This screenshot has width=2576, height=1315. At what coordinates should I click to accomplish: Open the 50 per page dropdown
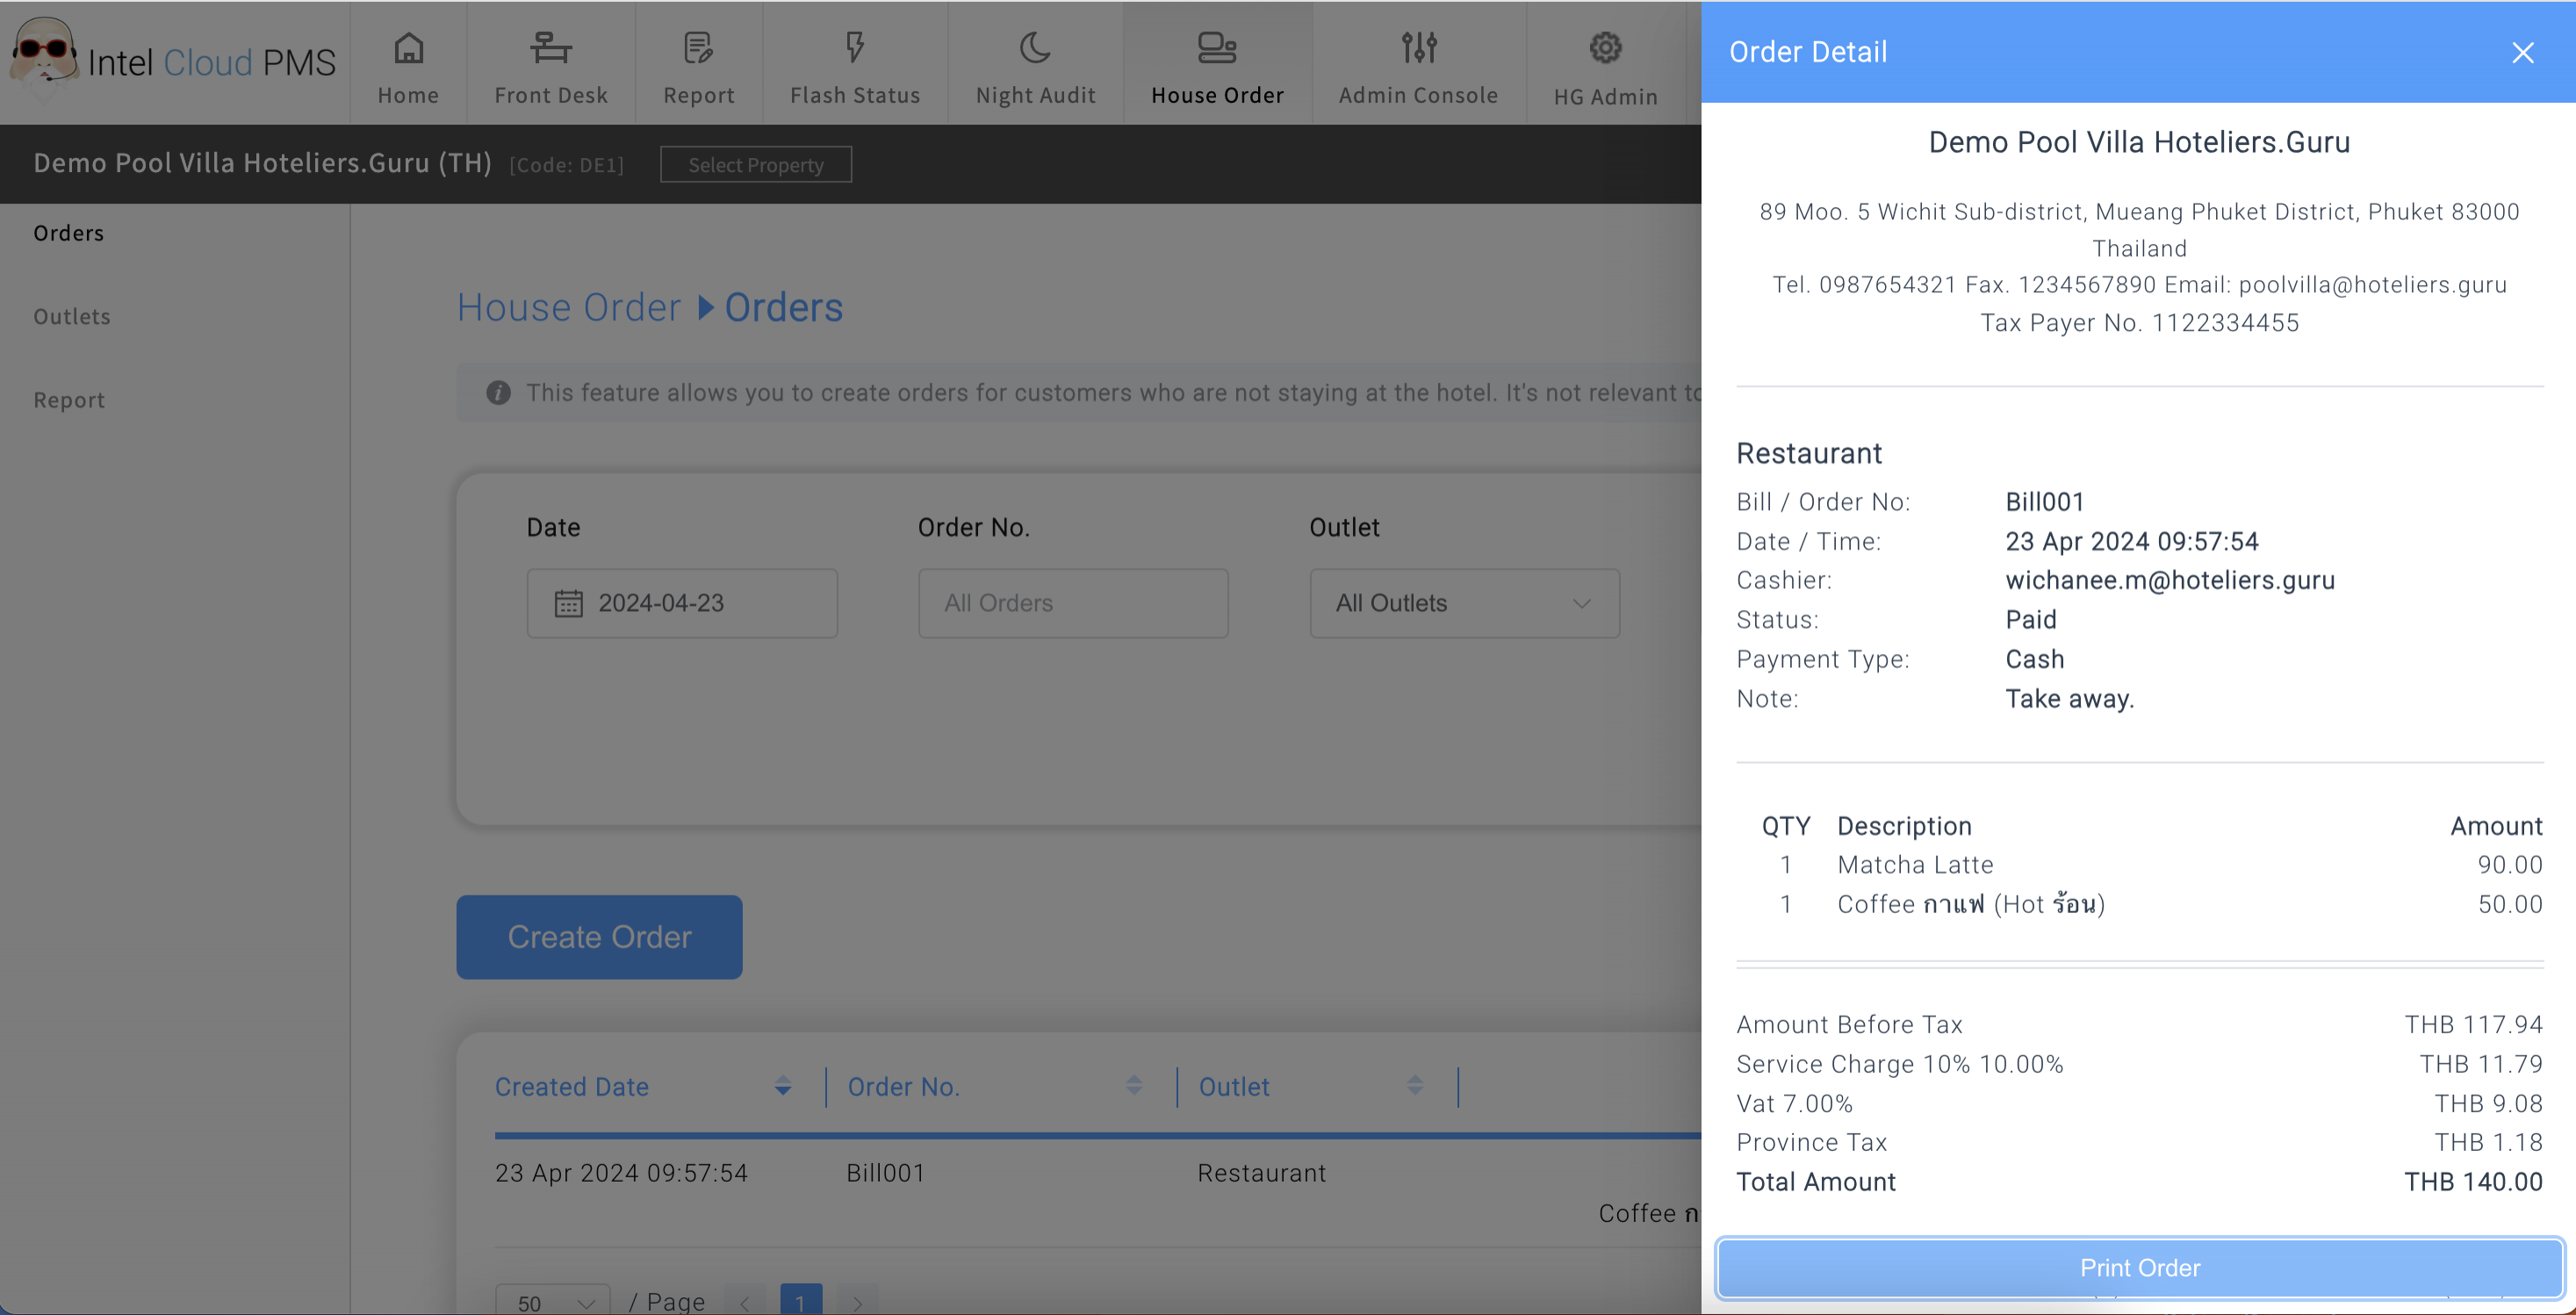point(553,1302)
